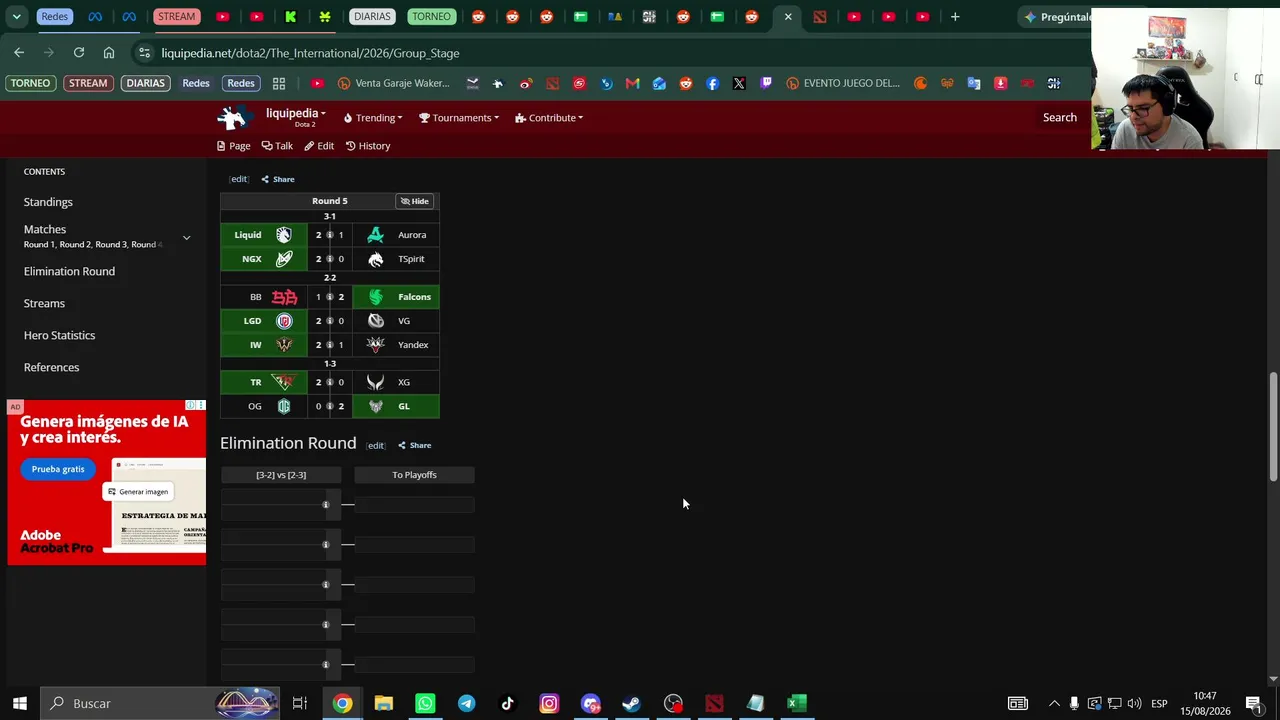Open the Trending dropdown menu
Image resolution: width=1280 pixels, height=720 pixels.
[373, 118]
